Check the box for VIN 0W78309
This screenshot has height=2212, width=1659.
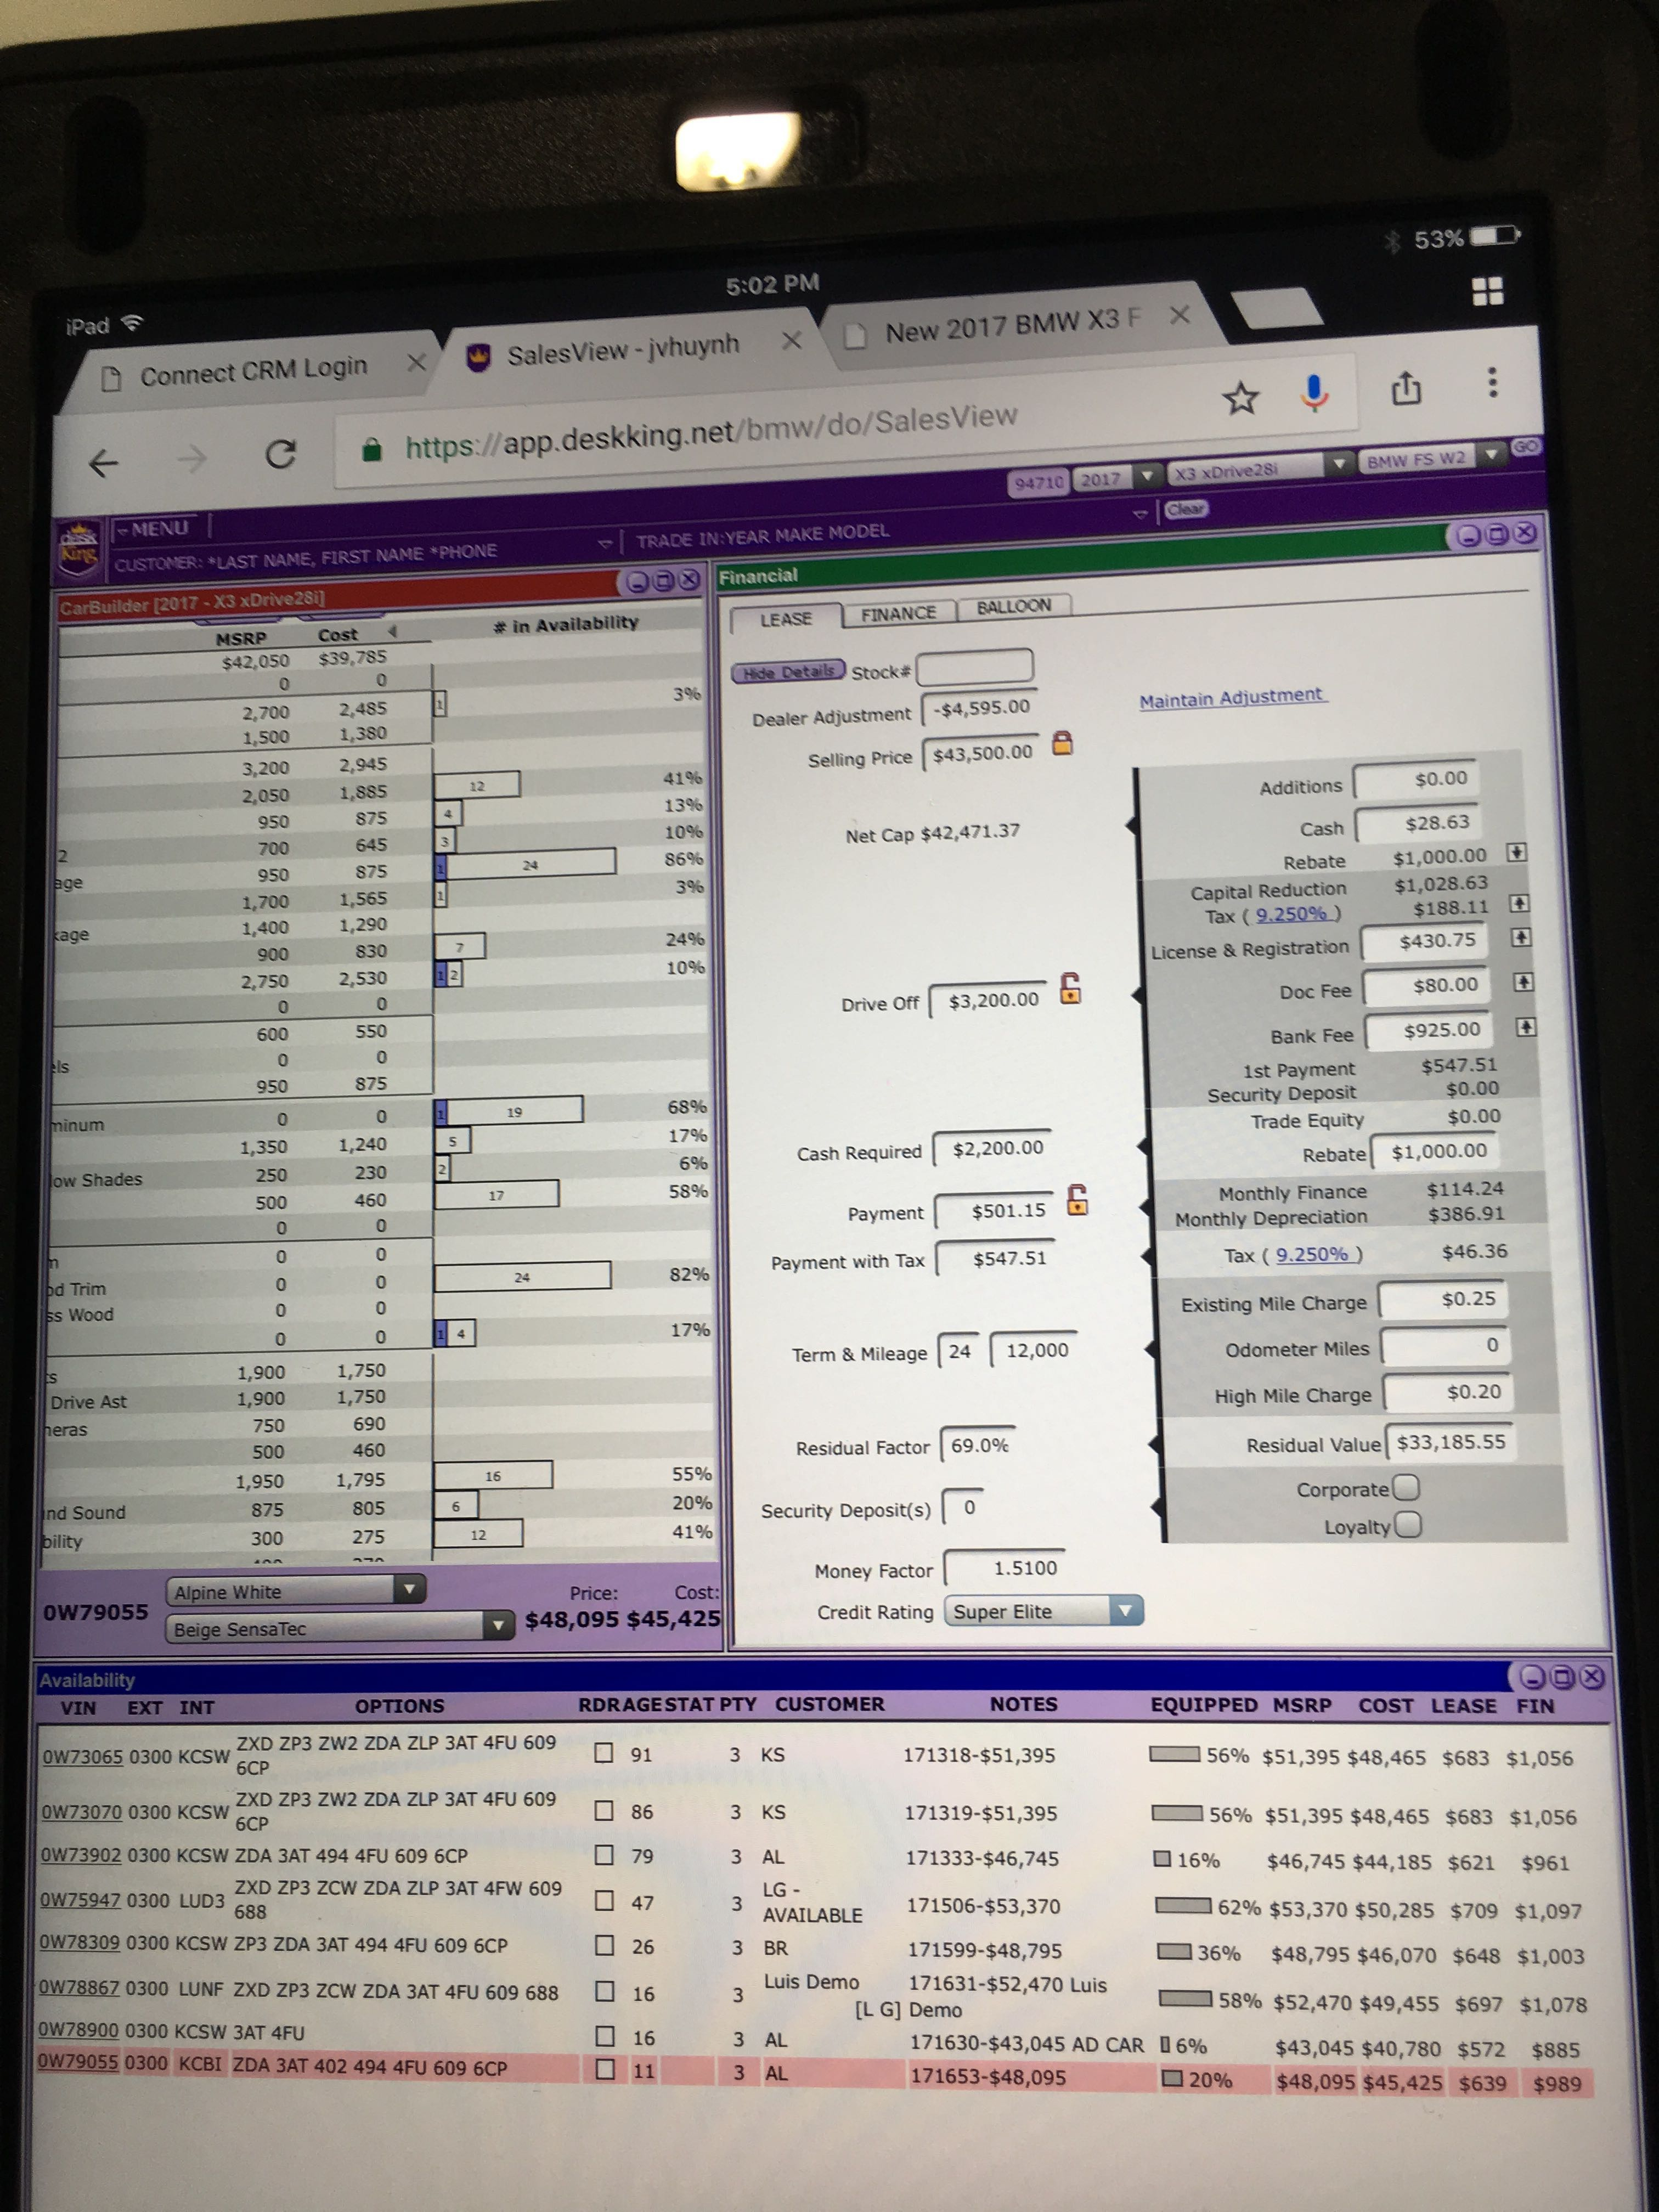tap(603, 1945)
